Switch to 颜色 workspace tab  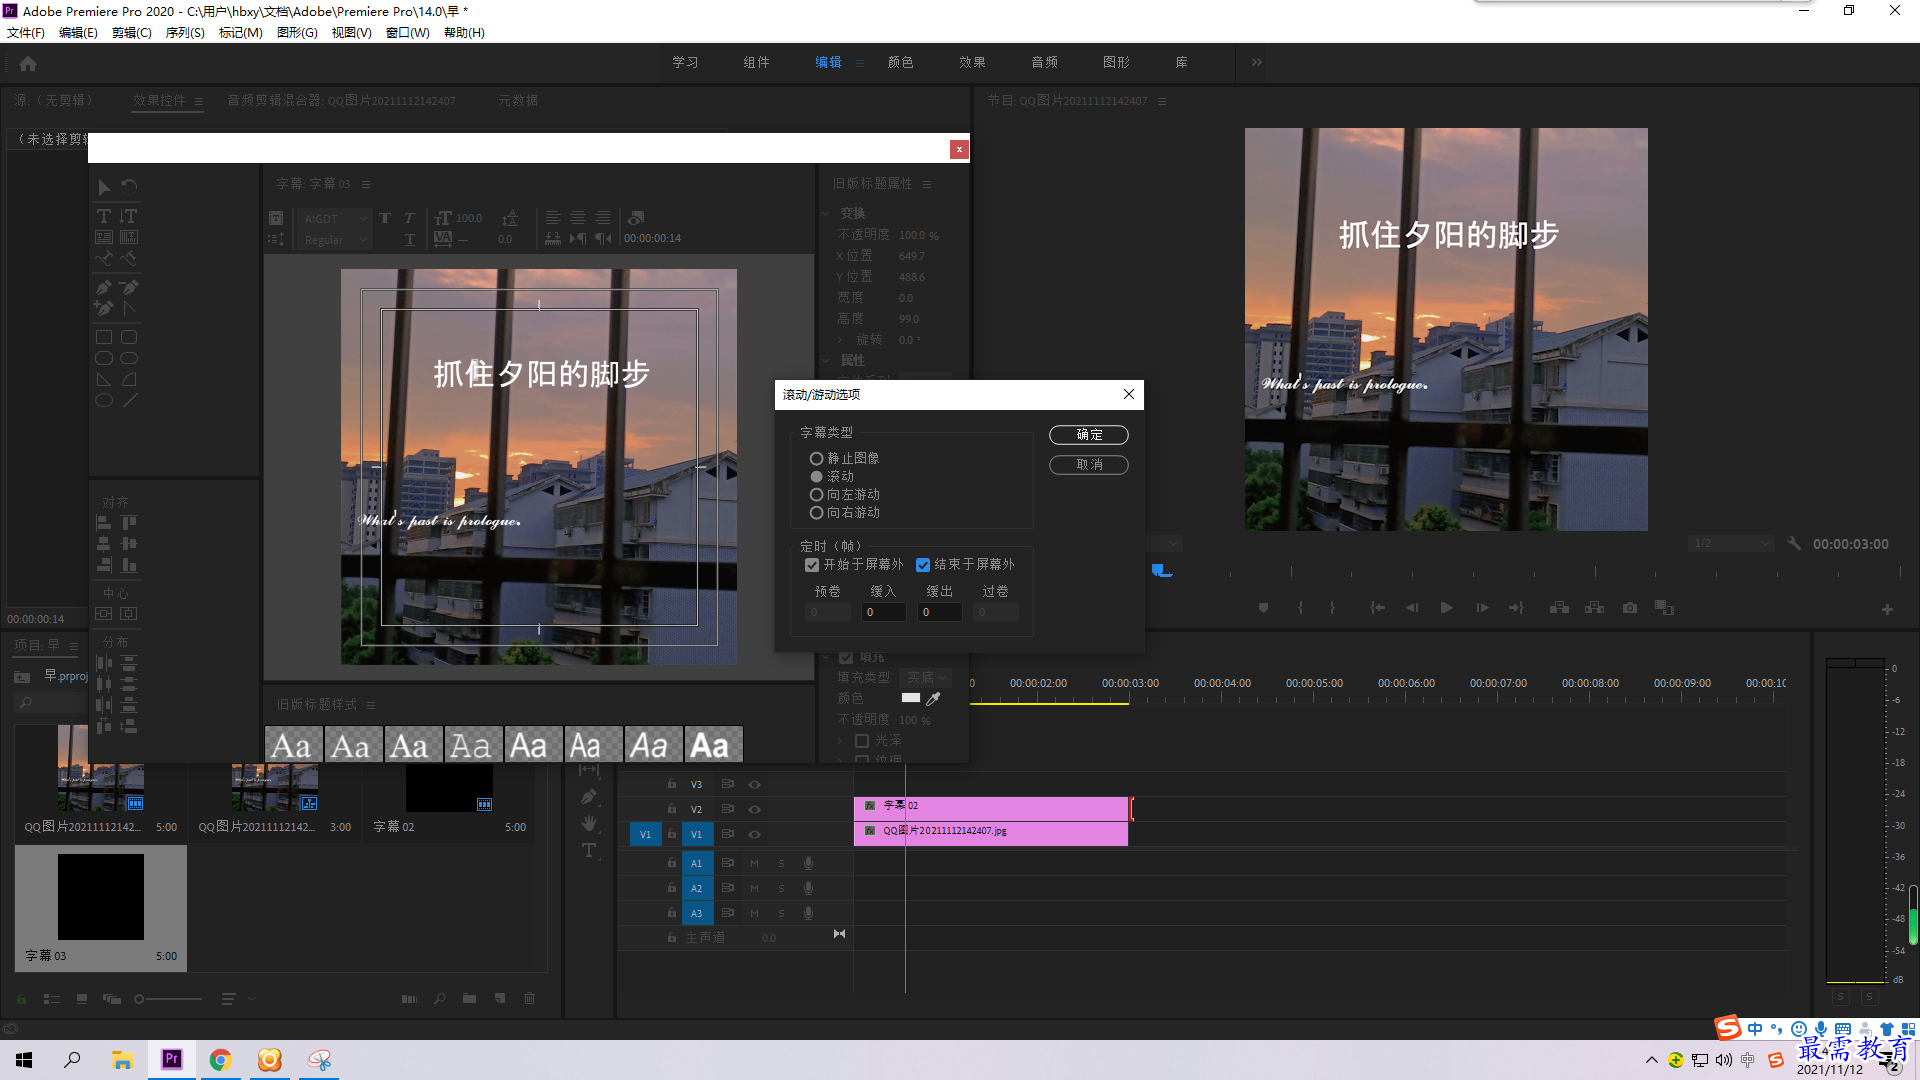pos(900,62)
